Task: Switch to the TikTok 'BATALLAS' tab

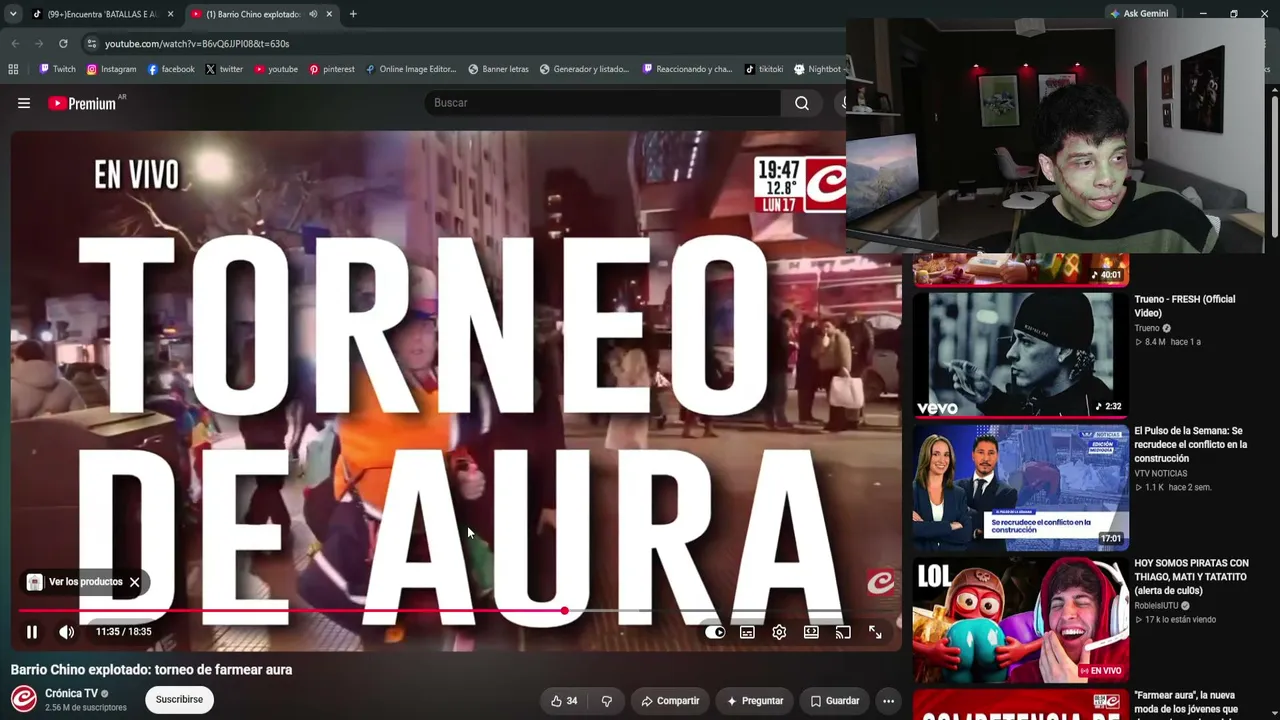Action: pyautogui.click(x=103, y=14)
